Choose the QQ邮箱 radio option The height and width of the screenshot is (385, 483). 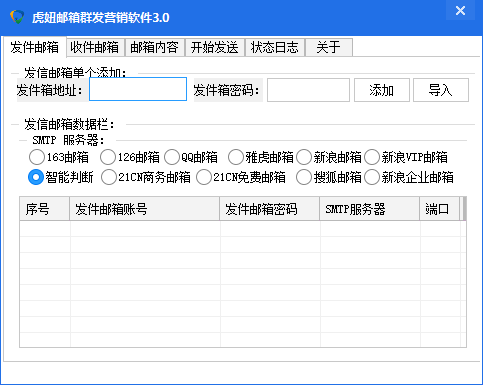(x=191, y=157)
